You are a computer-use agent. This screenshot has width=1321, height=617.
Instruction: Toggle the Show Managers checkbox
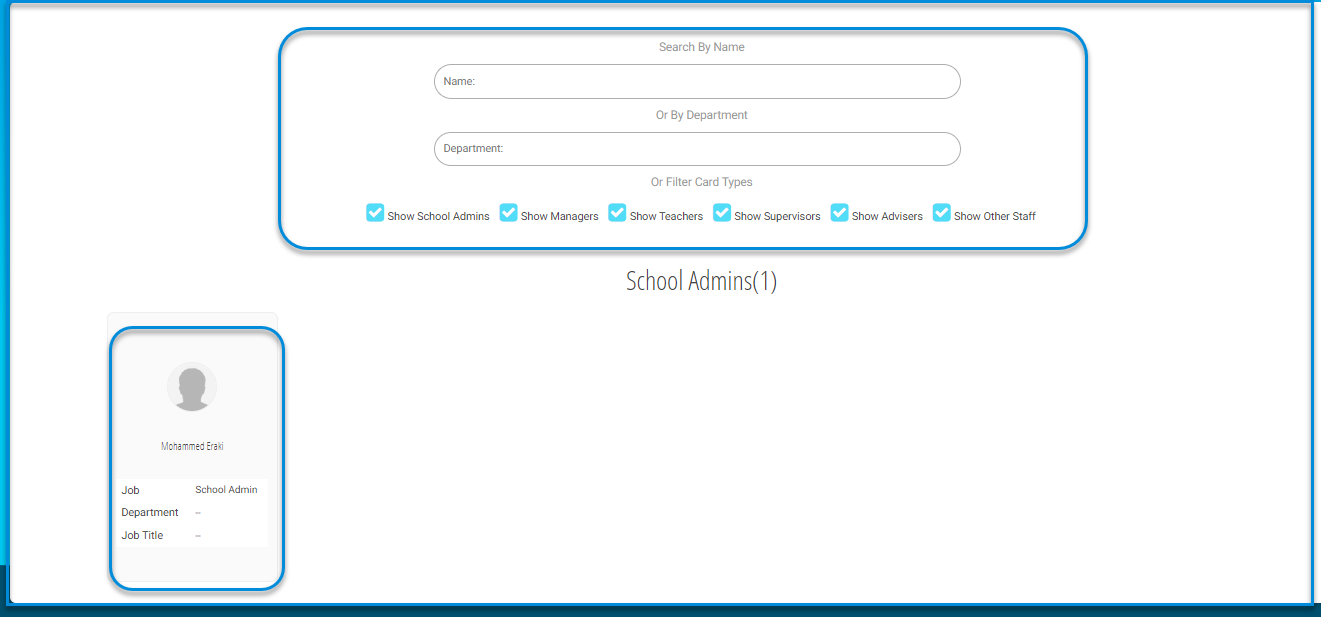(509, 213)
